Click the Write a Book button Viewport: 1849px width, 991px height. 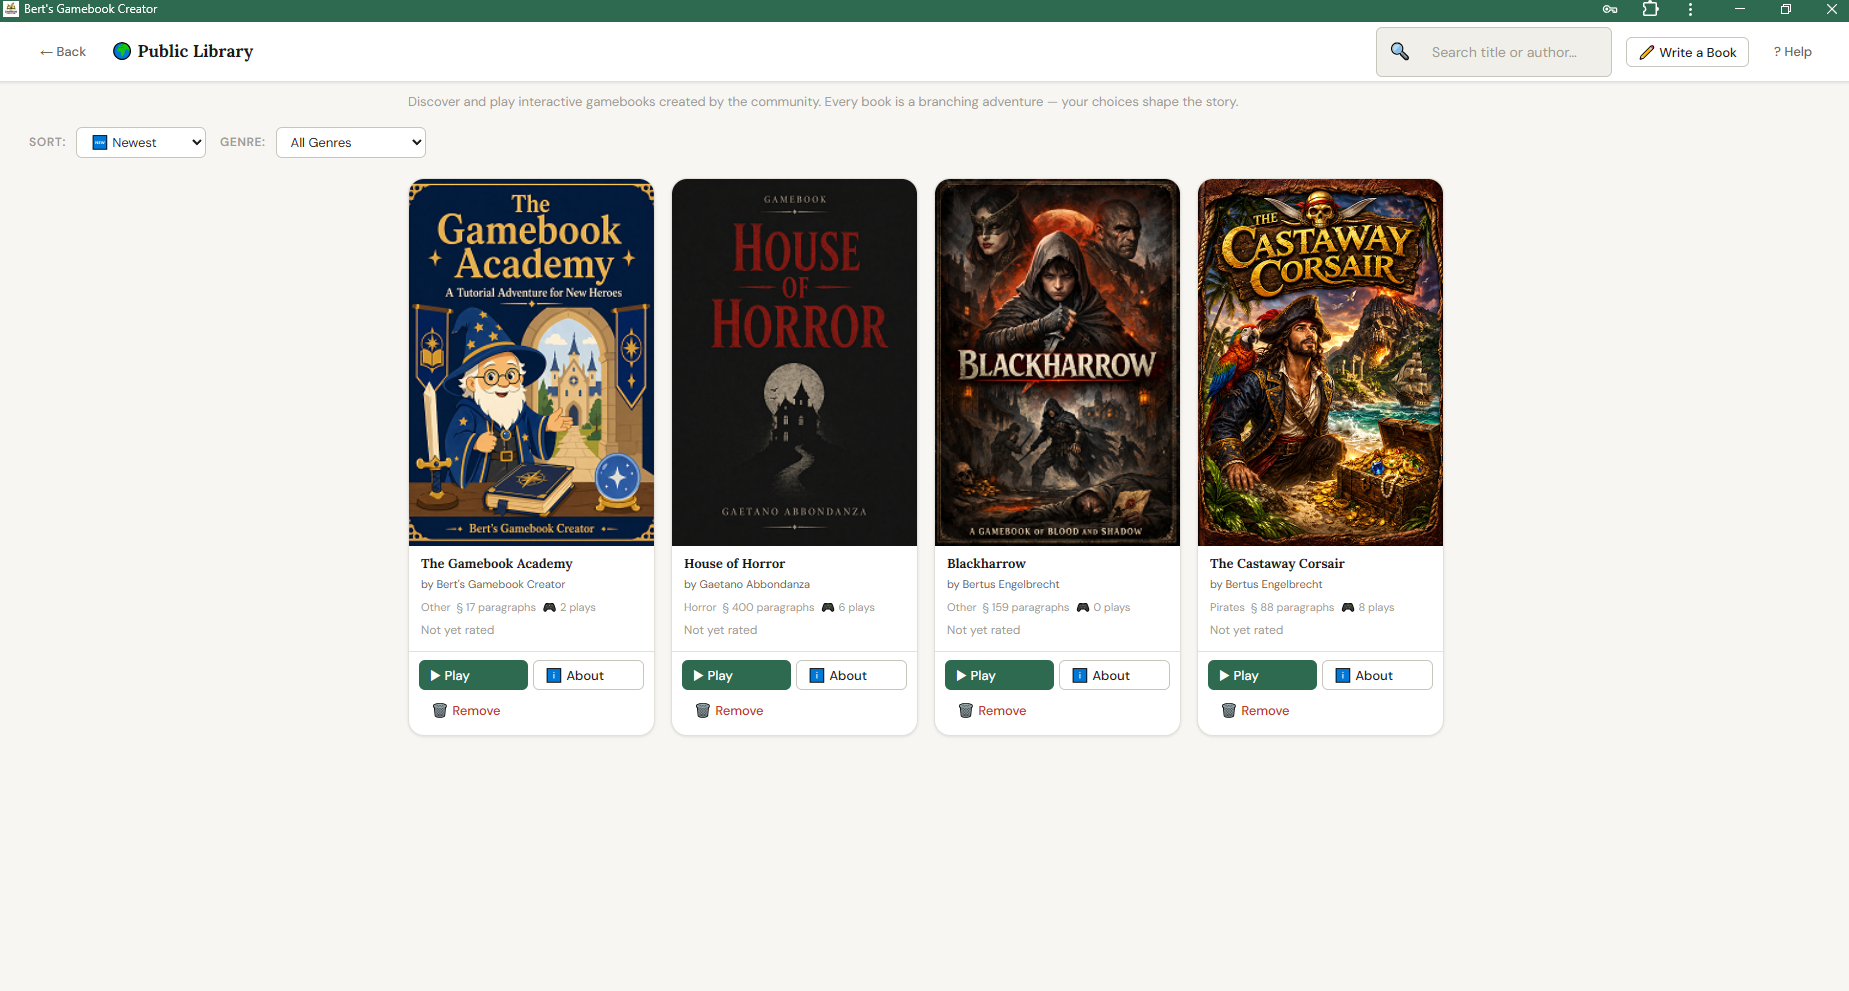(1687, 51)
